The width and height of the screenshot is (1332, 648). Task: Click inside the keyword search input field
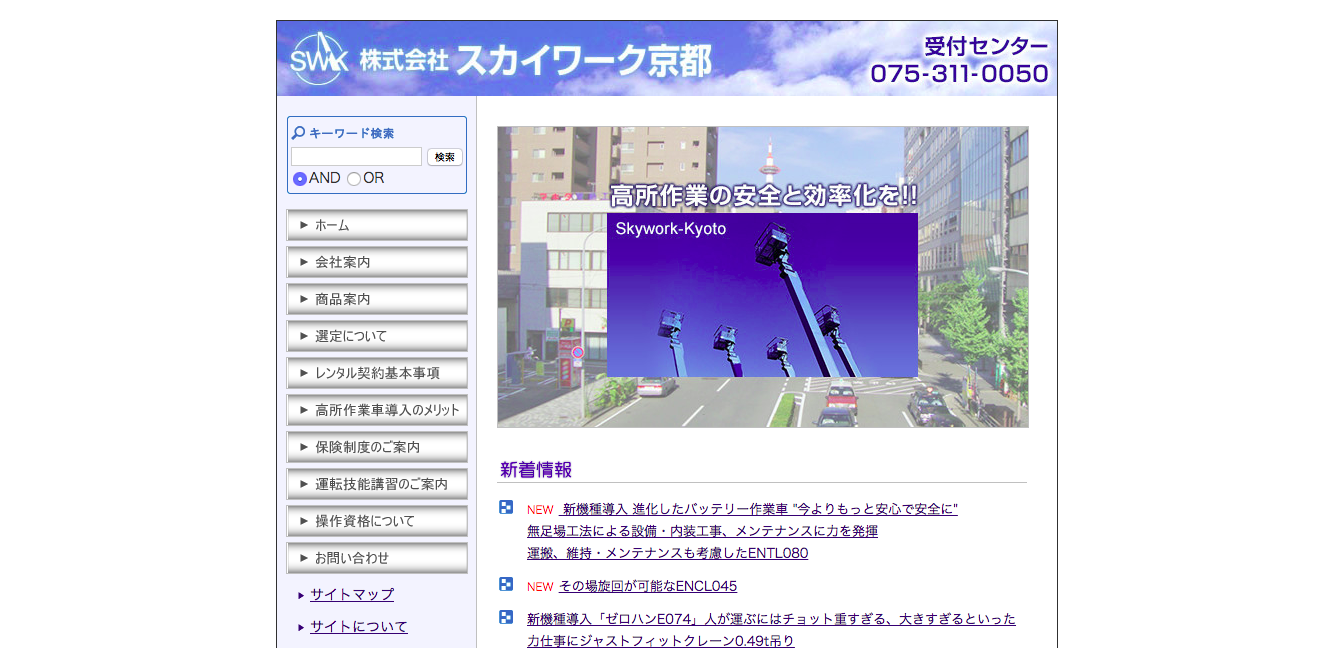[354, 156]
